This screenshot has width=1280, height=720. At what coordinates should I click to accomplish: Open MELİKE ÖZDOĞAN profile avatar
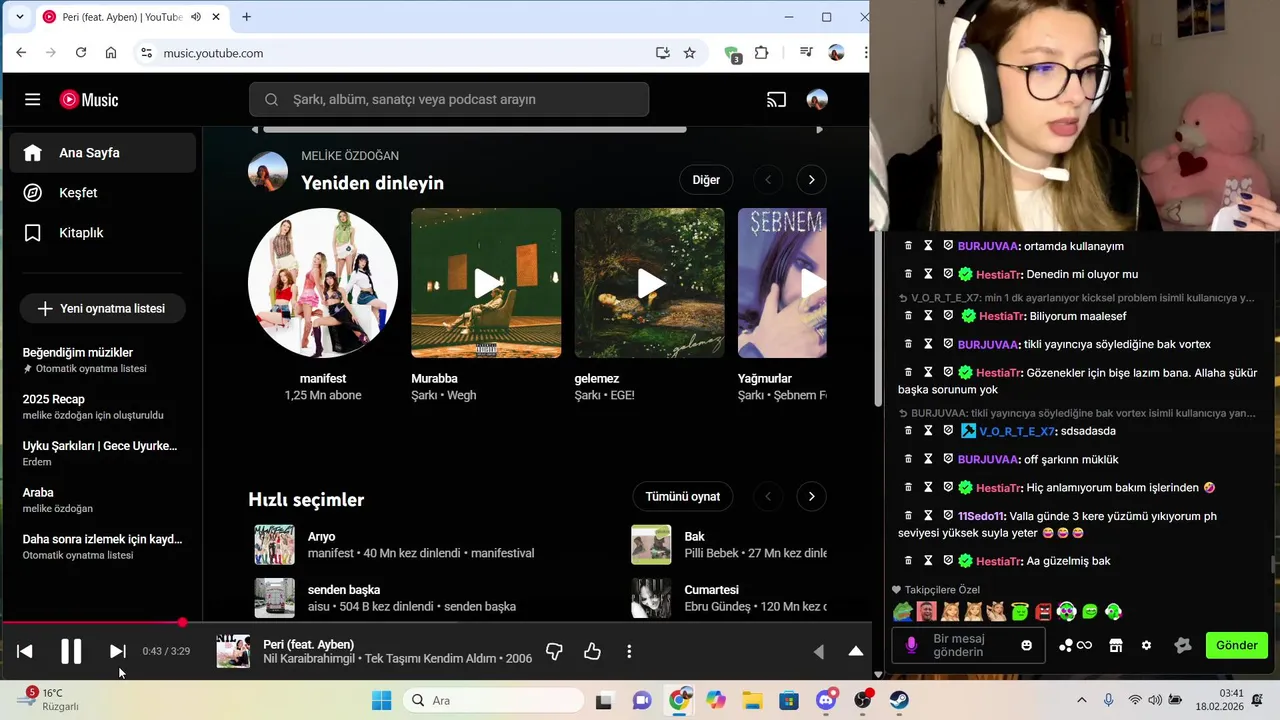click(x=268, y=172)
